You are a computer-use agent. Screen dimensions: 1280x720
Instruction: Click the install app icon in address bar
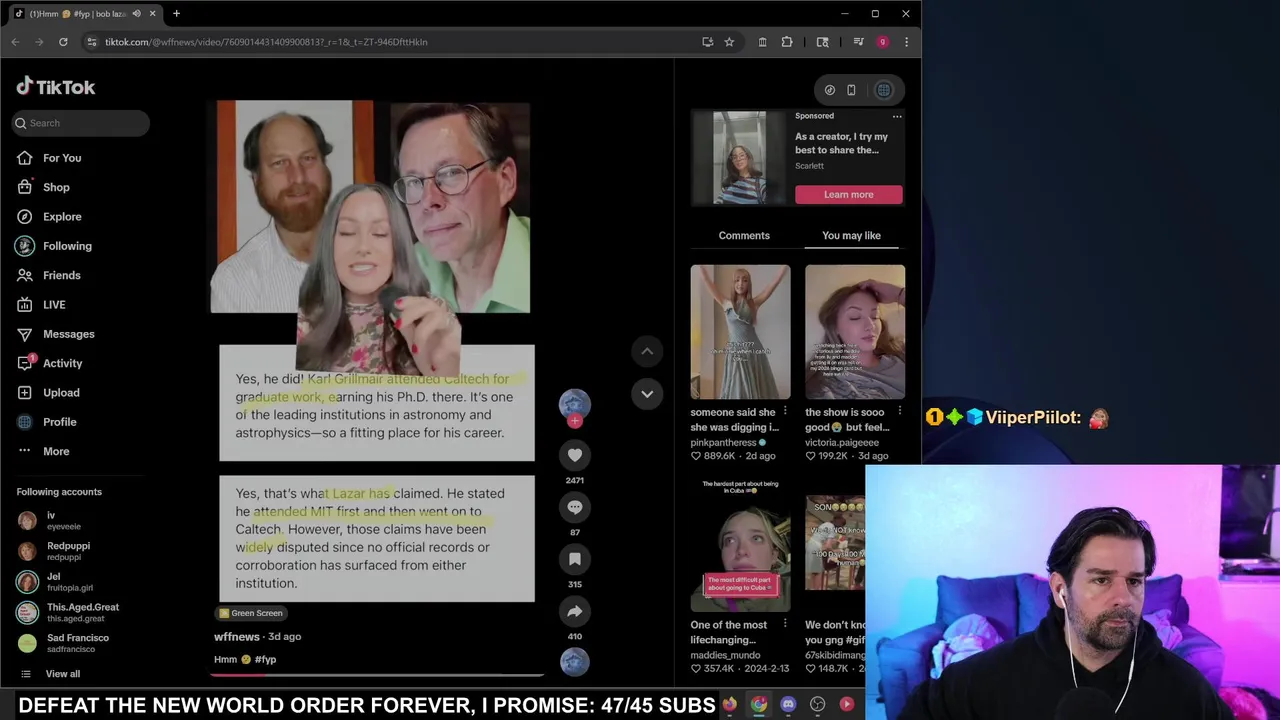[708, 42]
